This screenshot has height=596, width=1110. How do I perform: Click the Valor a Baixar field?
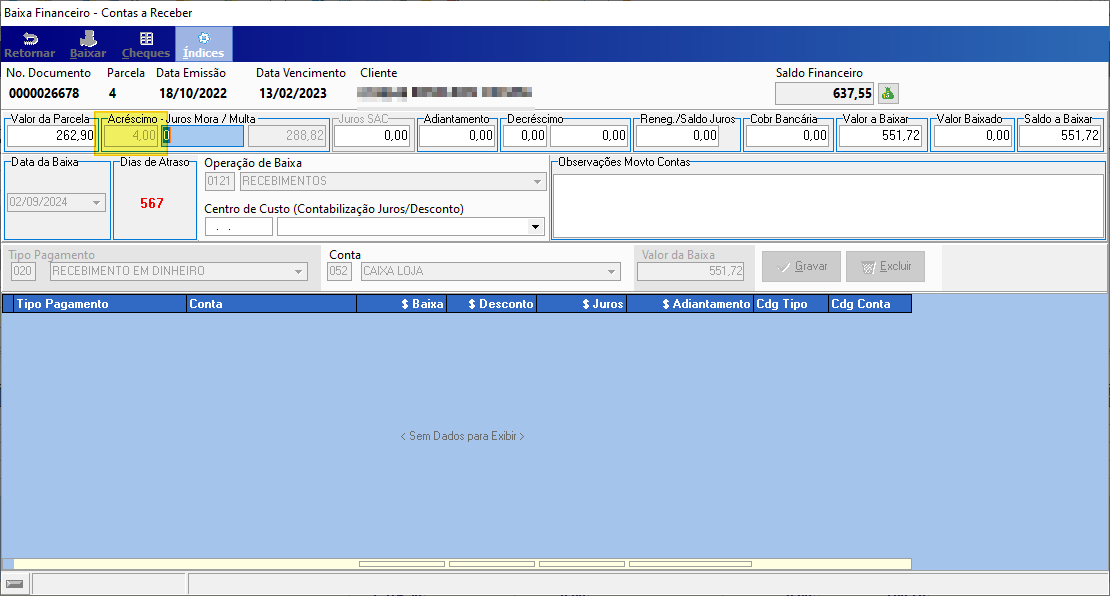click(881, 135)
